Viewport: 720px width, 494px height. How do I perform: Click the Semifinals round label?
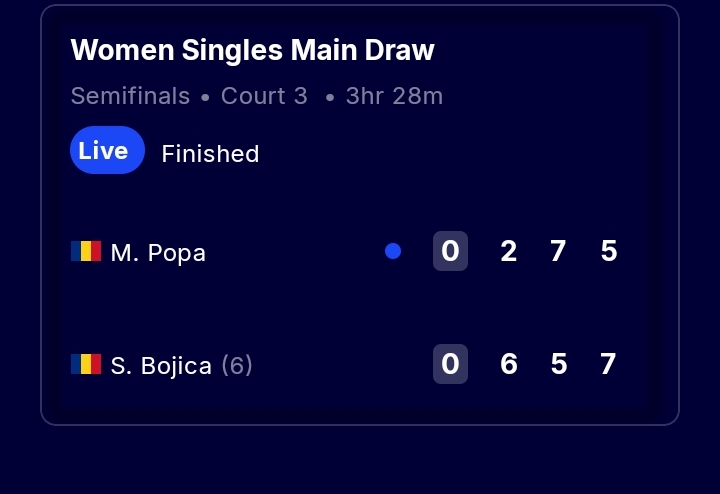(x=130, y=97)
